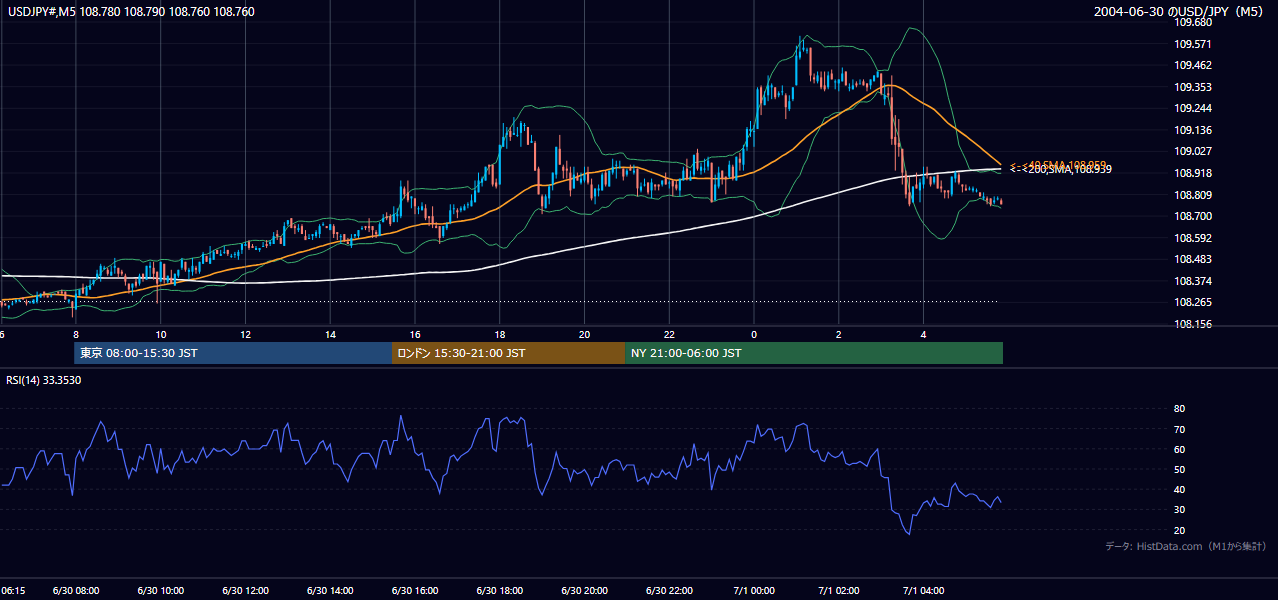Click the 6/30 10:00 date label
This screenshot has height=600, width=1278.
pos(161,591)
